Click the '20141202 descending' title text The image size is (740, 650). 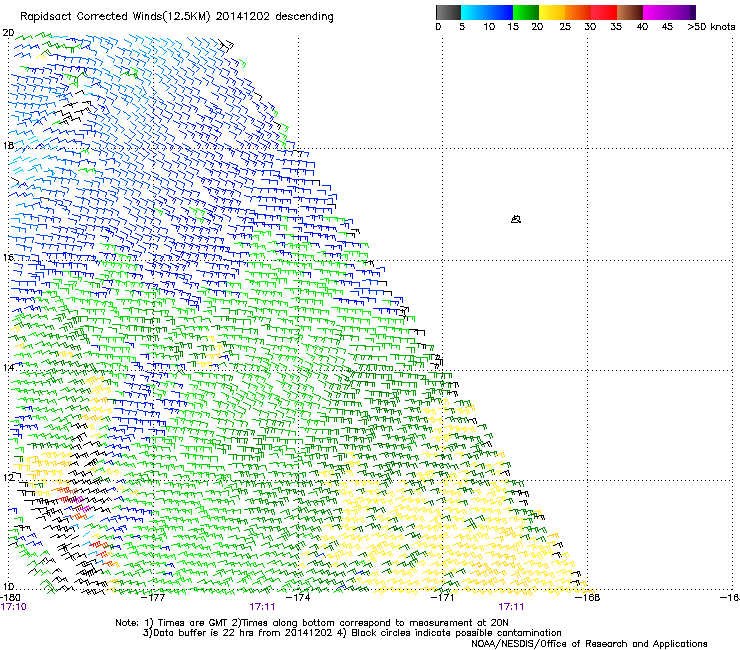coord(275,17)
